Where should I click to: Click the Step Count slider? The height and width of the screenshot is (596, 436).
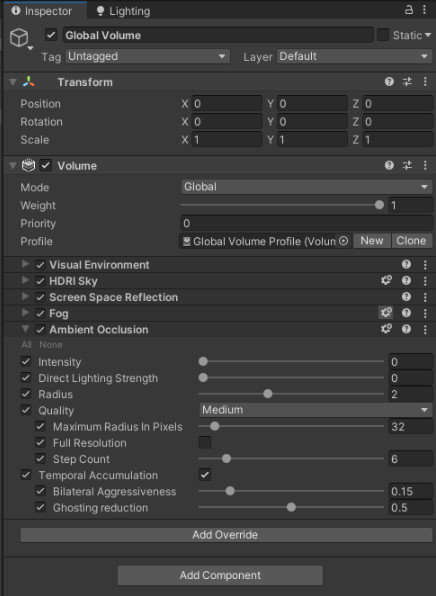291,459
